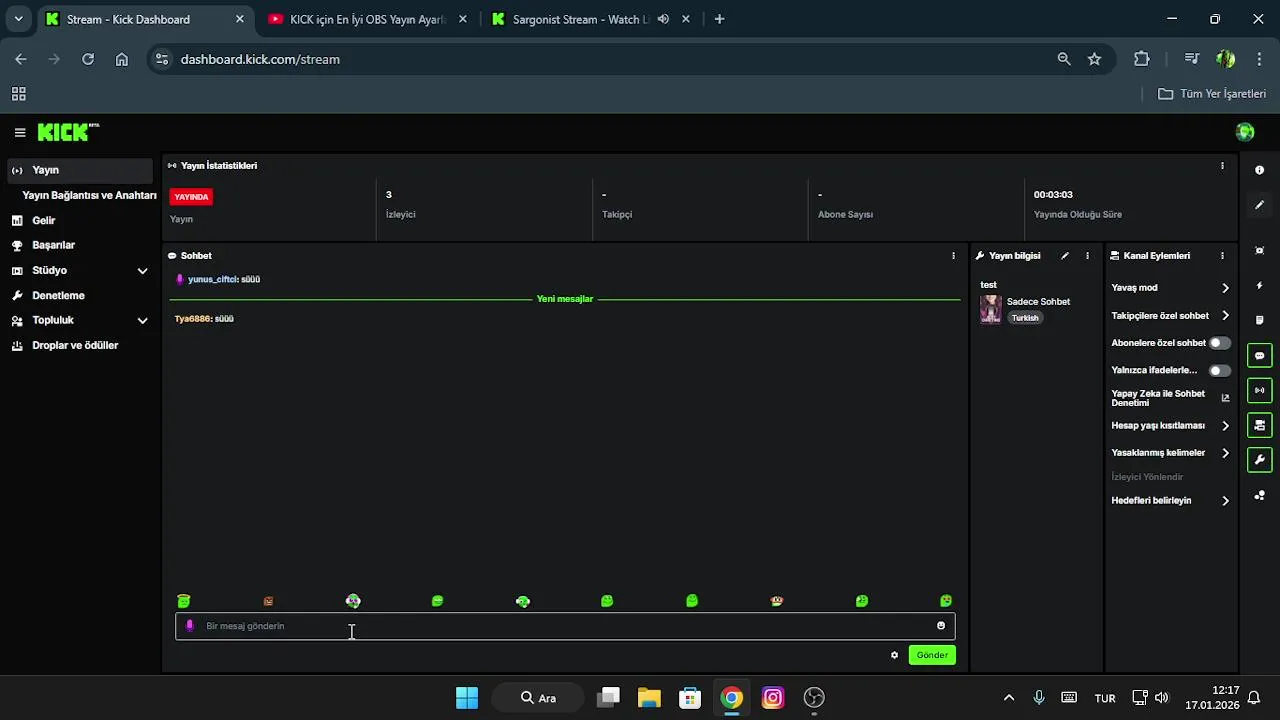This screenshot has width=1280, height=720.
Task: Open Takipçilere özel sohbet options
Action: (x=1171, y=316)
